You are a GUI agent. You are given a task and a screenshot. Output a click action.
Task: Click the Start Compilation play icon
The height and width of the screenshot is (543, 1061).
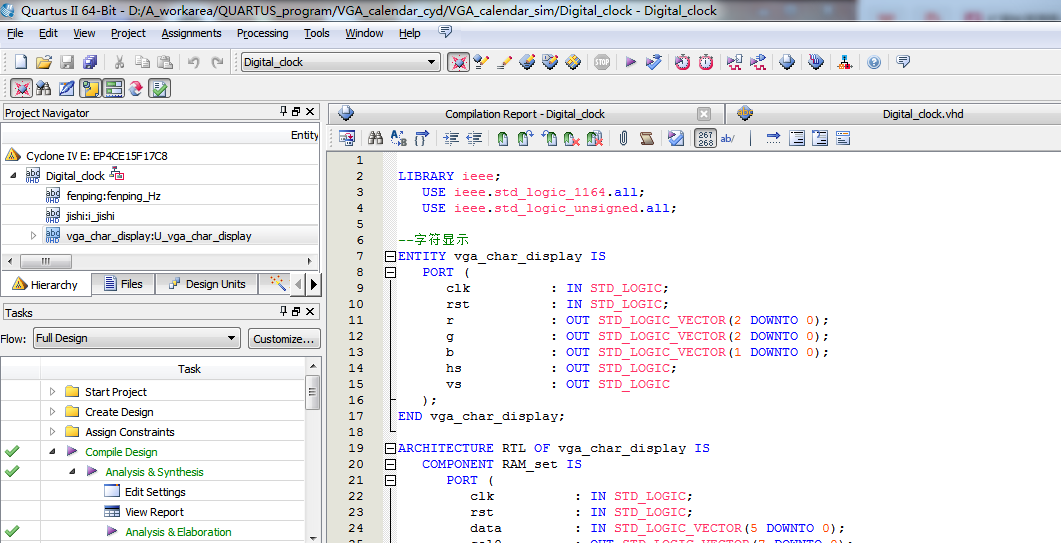pos(631,62)
